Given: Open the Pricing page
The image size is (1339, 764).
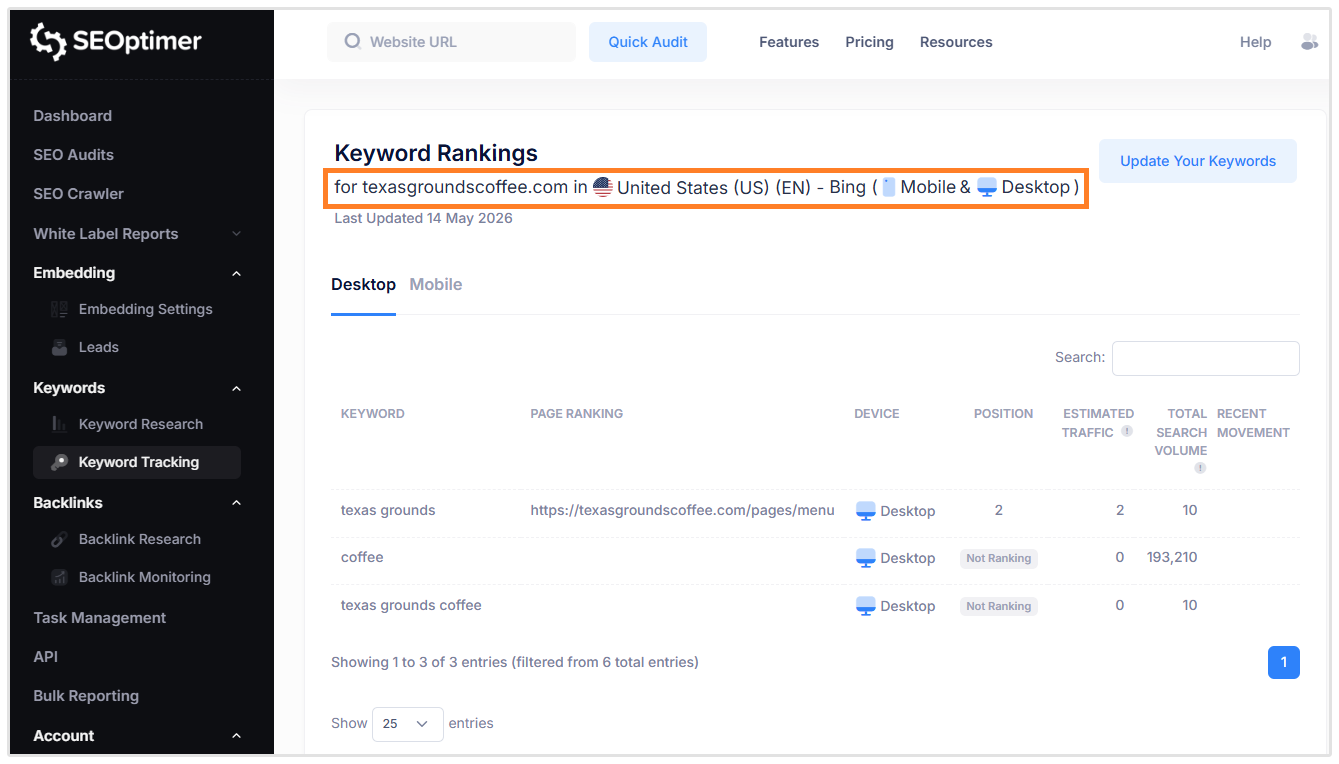Looking at the screenshot, I should (869, 42).
